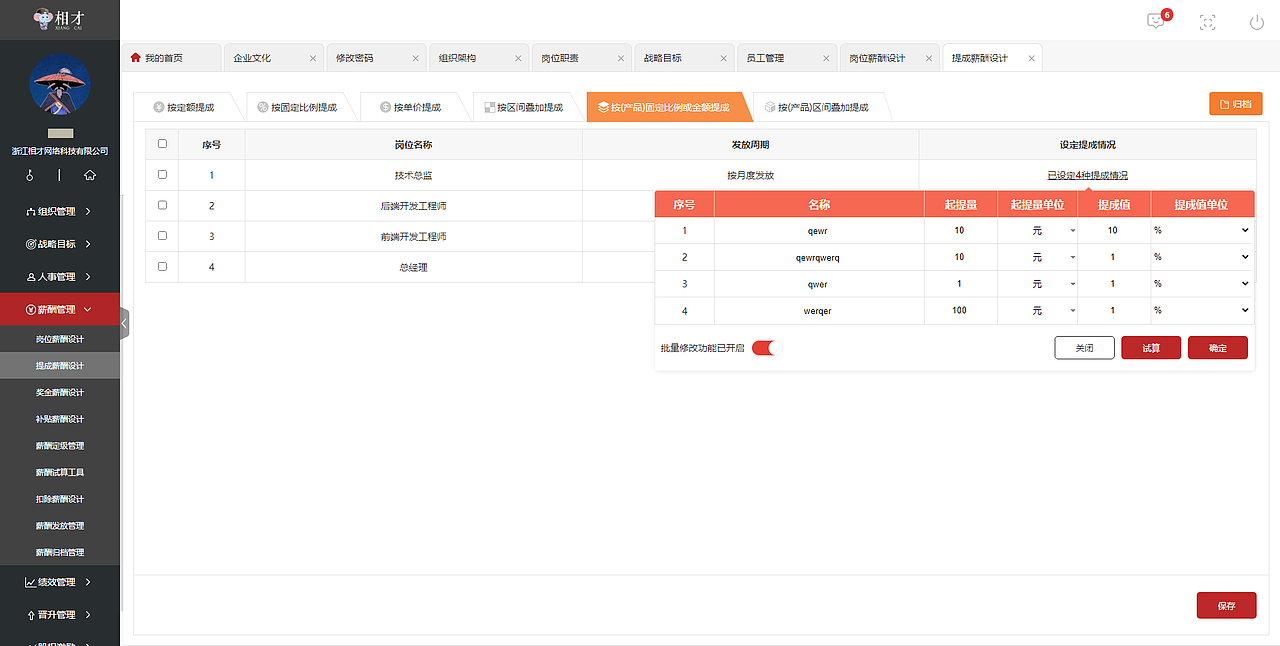
Task: Click the 试算 button
Action: tap(1151, 348)
